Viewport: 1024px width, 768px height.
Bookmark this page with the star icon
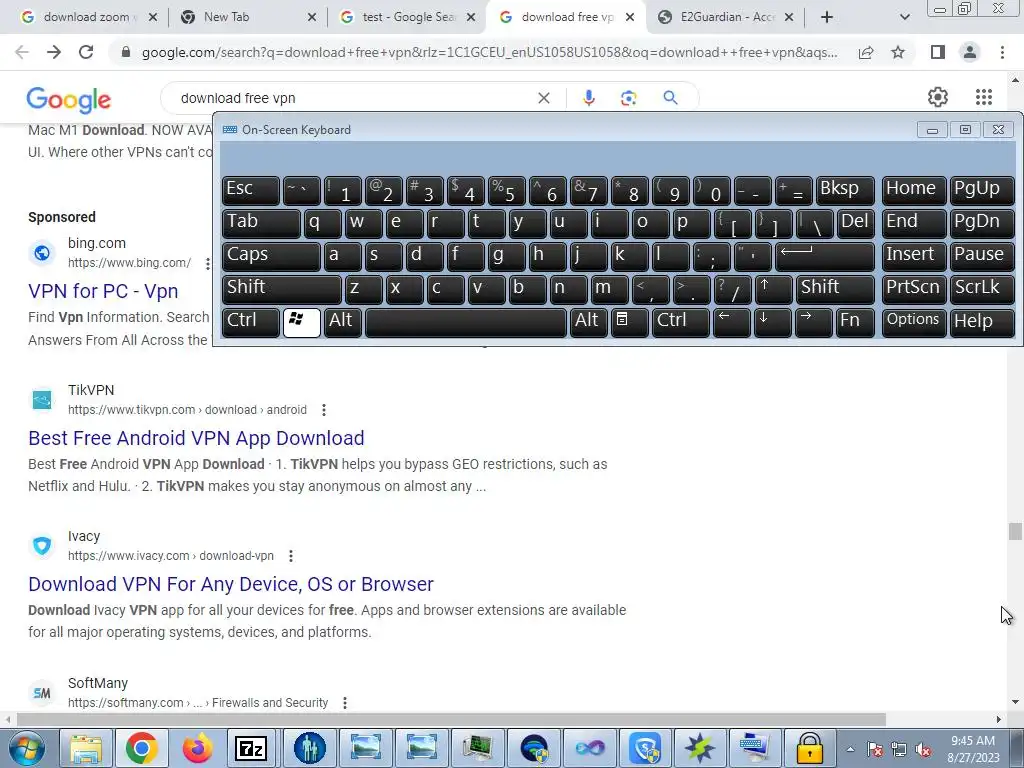pos(898,52)
